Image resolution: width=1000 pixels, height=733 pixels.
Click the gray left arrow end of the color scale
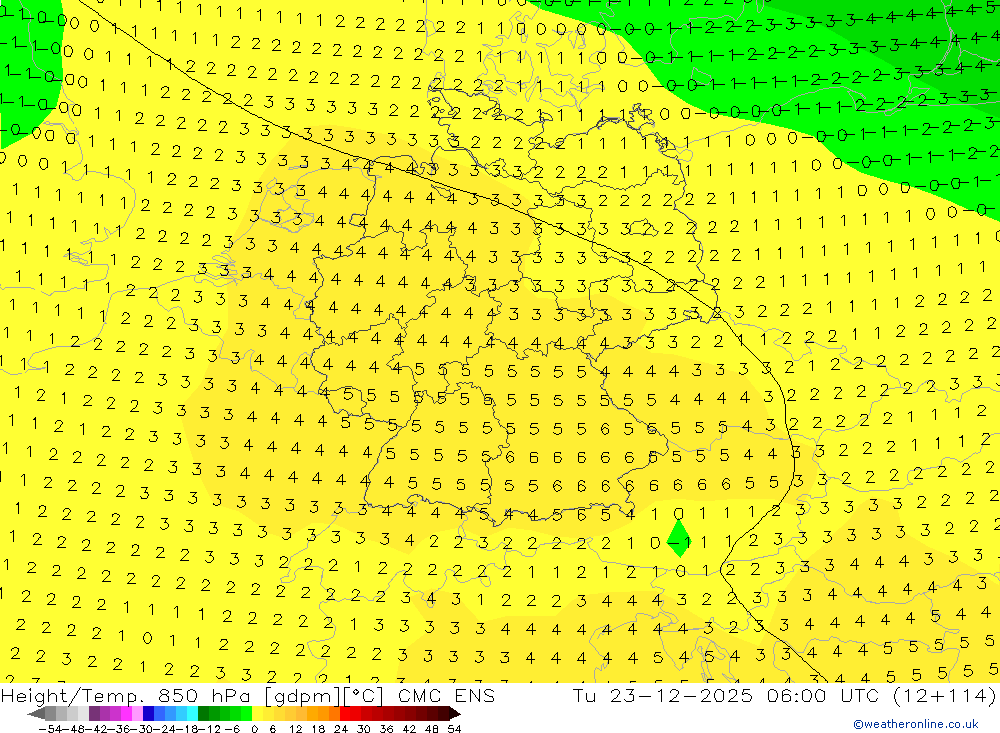pos(36,713)
